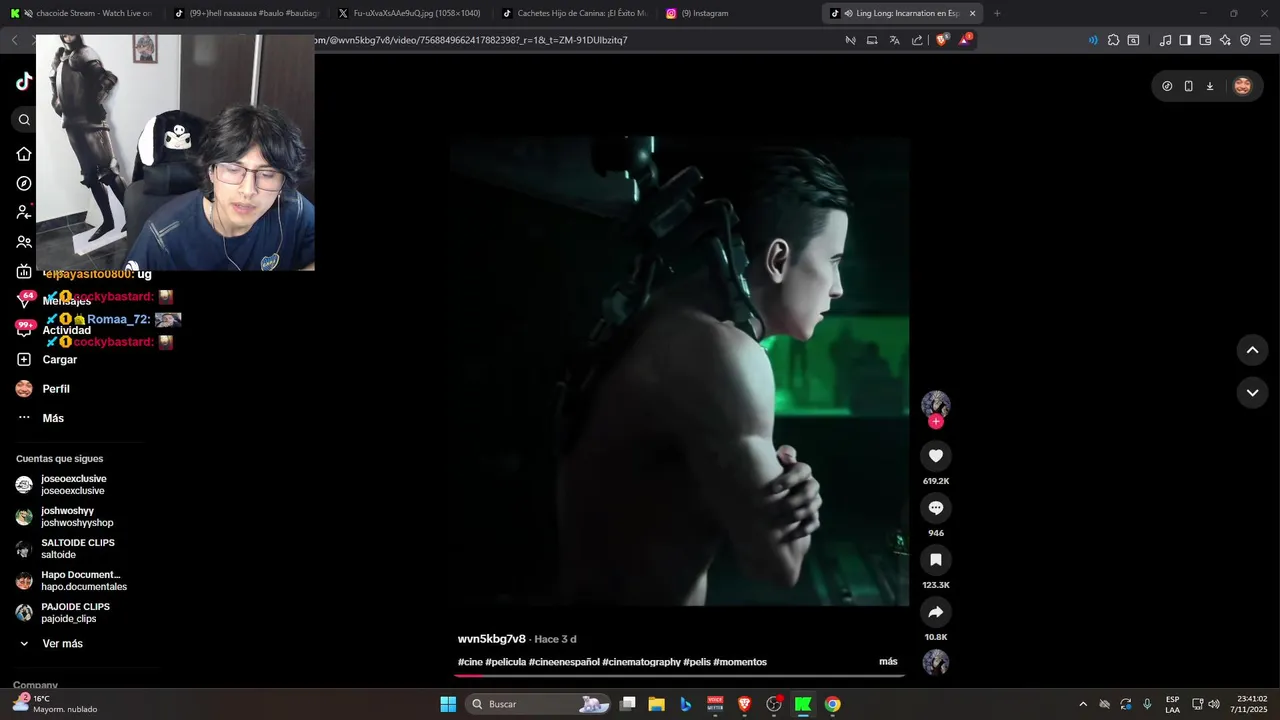
Task: Click the TikTok logo in the sidebar
Action: click(x=24, y=82)
